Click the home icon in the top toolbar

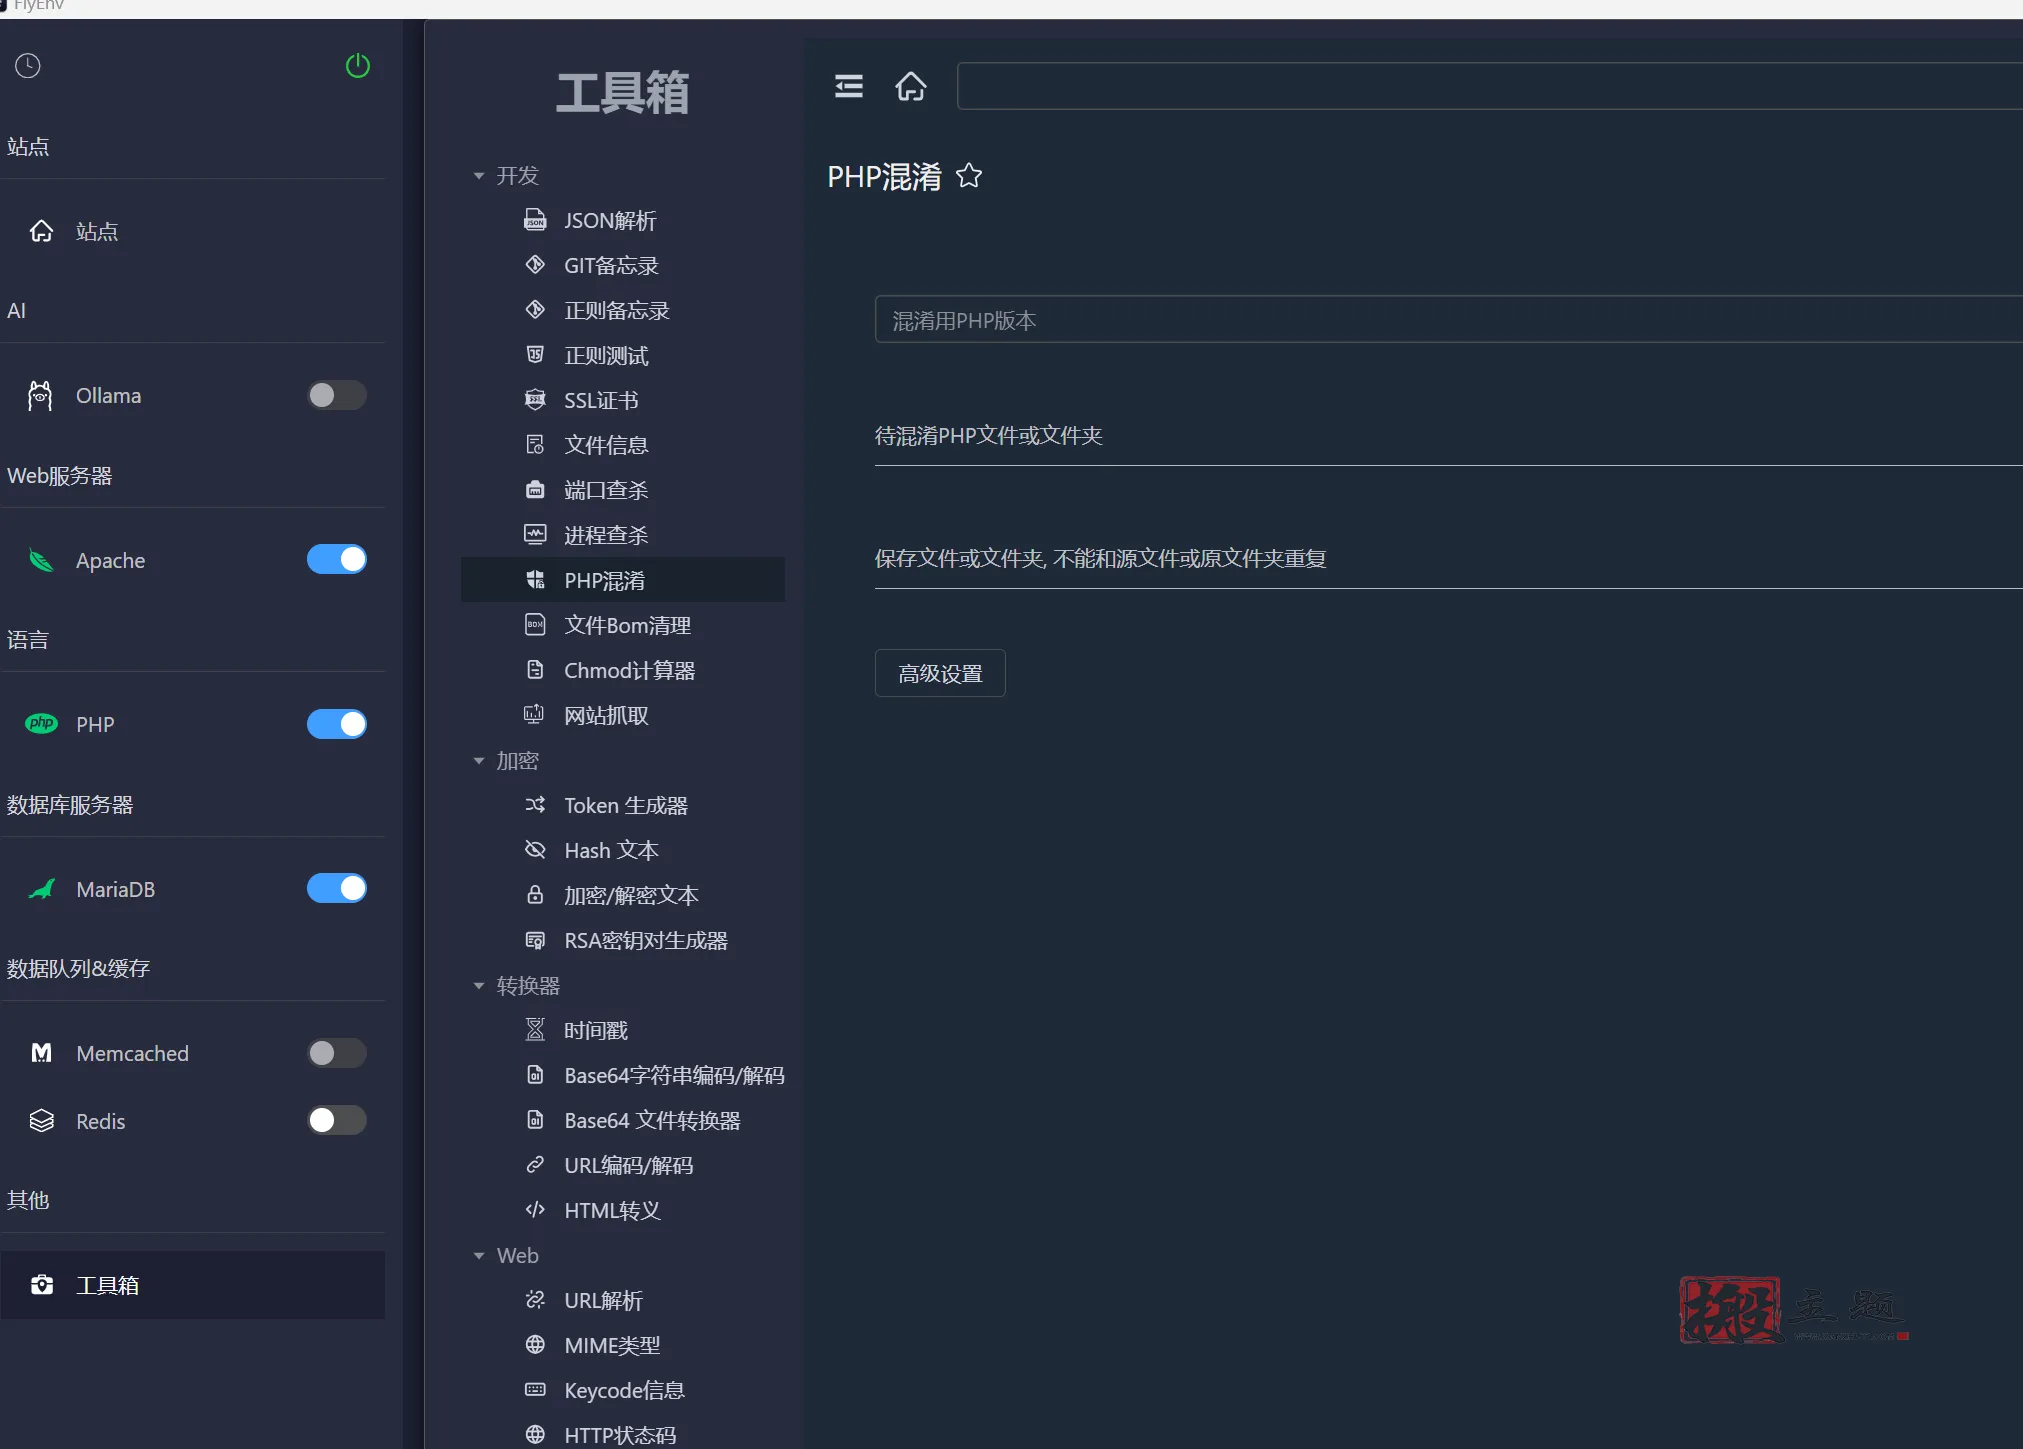pos(910,86)
